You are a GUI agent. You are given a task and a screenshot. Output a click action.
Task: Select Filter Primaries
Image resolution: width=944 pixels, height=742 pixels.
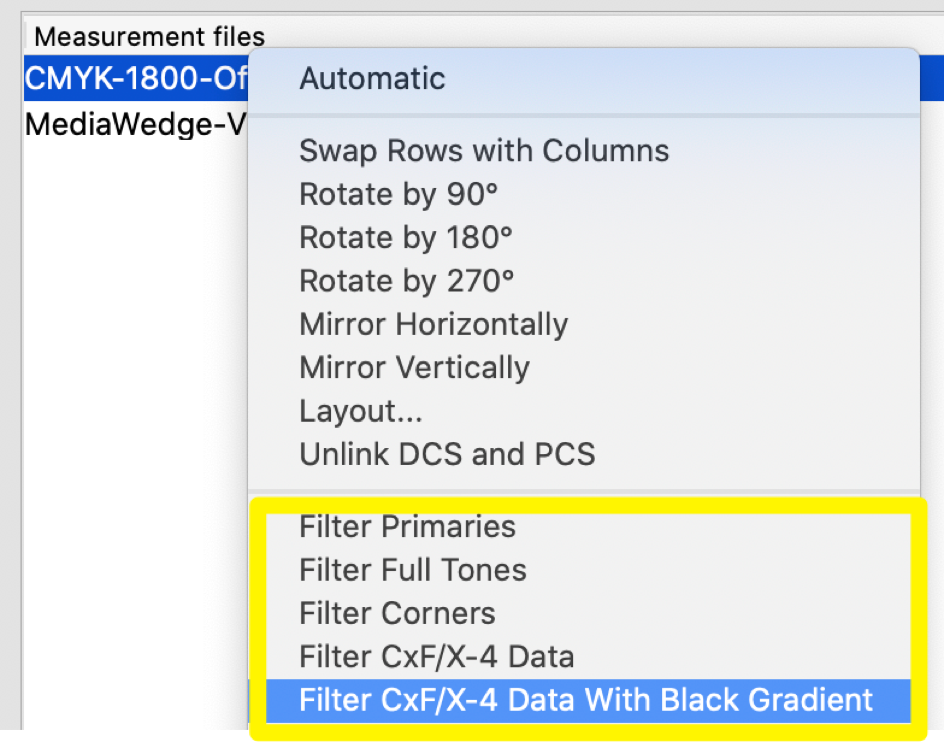pos(588,526)
